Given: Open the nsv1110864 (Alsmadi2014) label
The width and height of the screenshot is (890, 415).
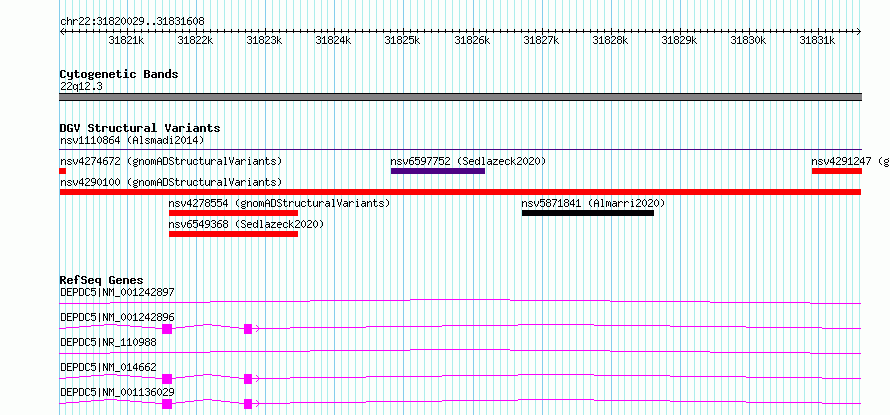Looking at the screenshot, I should tap(132, 140).
